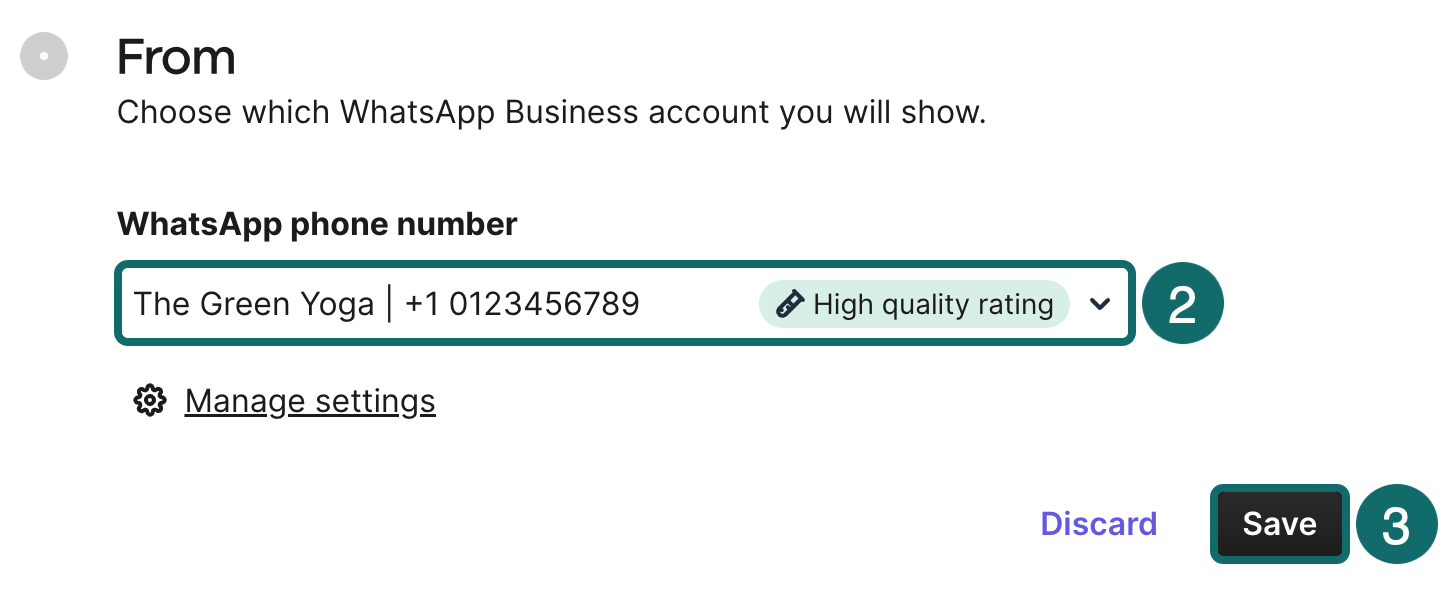Click the teal step 3 marker
1444x590 pixels.
pos(1395,525)
